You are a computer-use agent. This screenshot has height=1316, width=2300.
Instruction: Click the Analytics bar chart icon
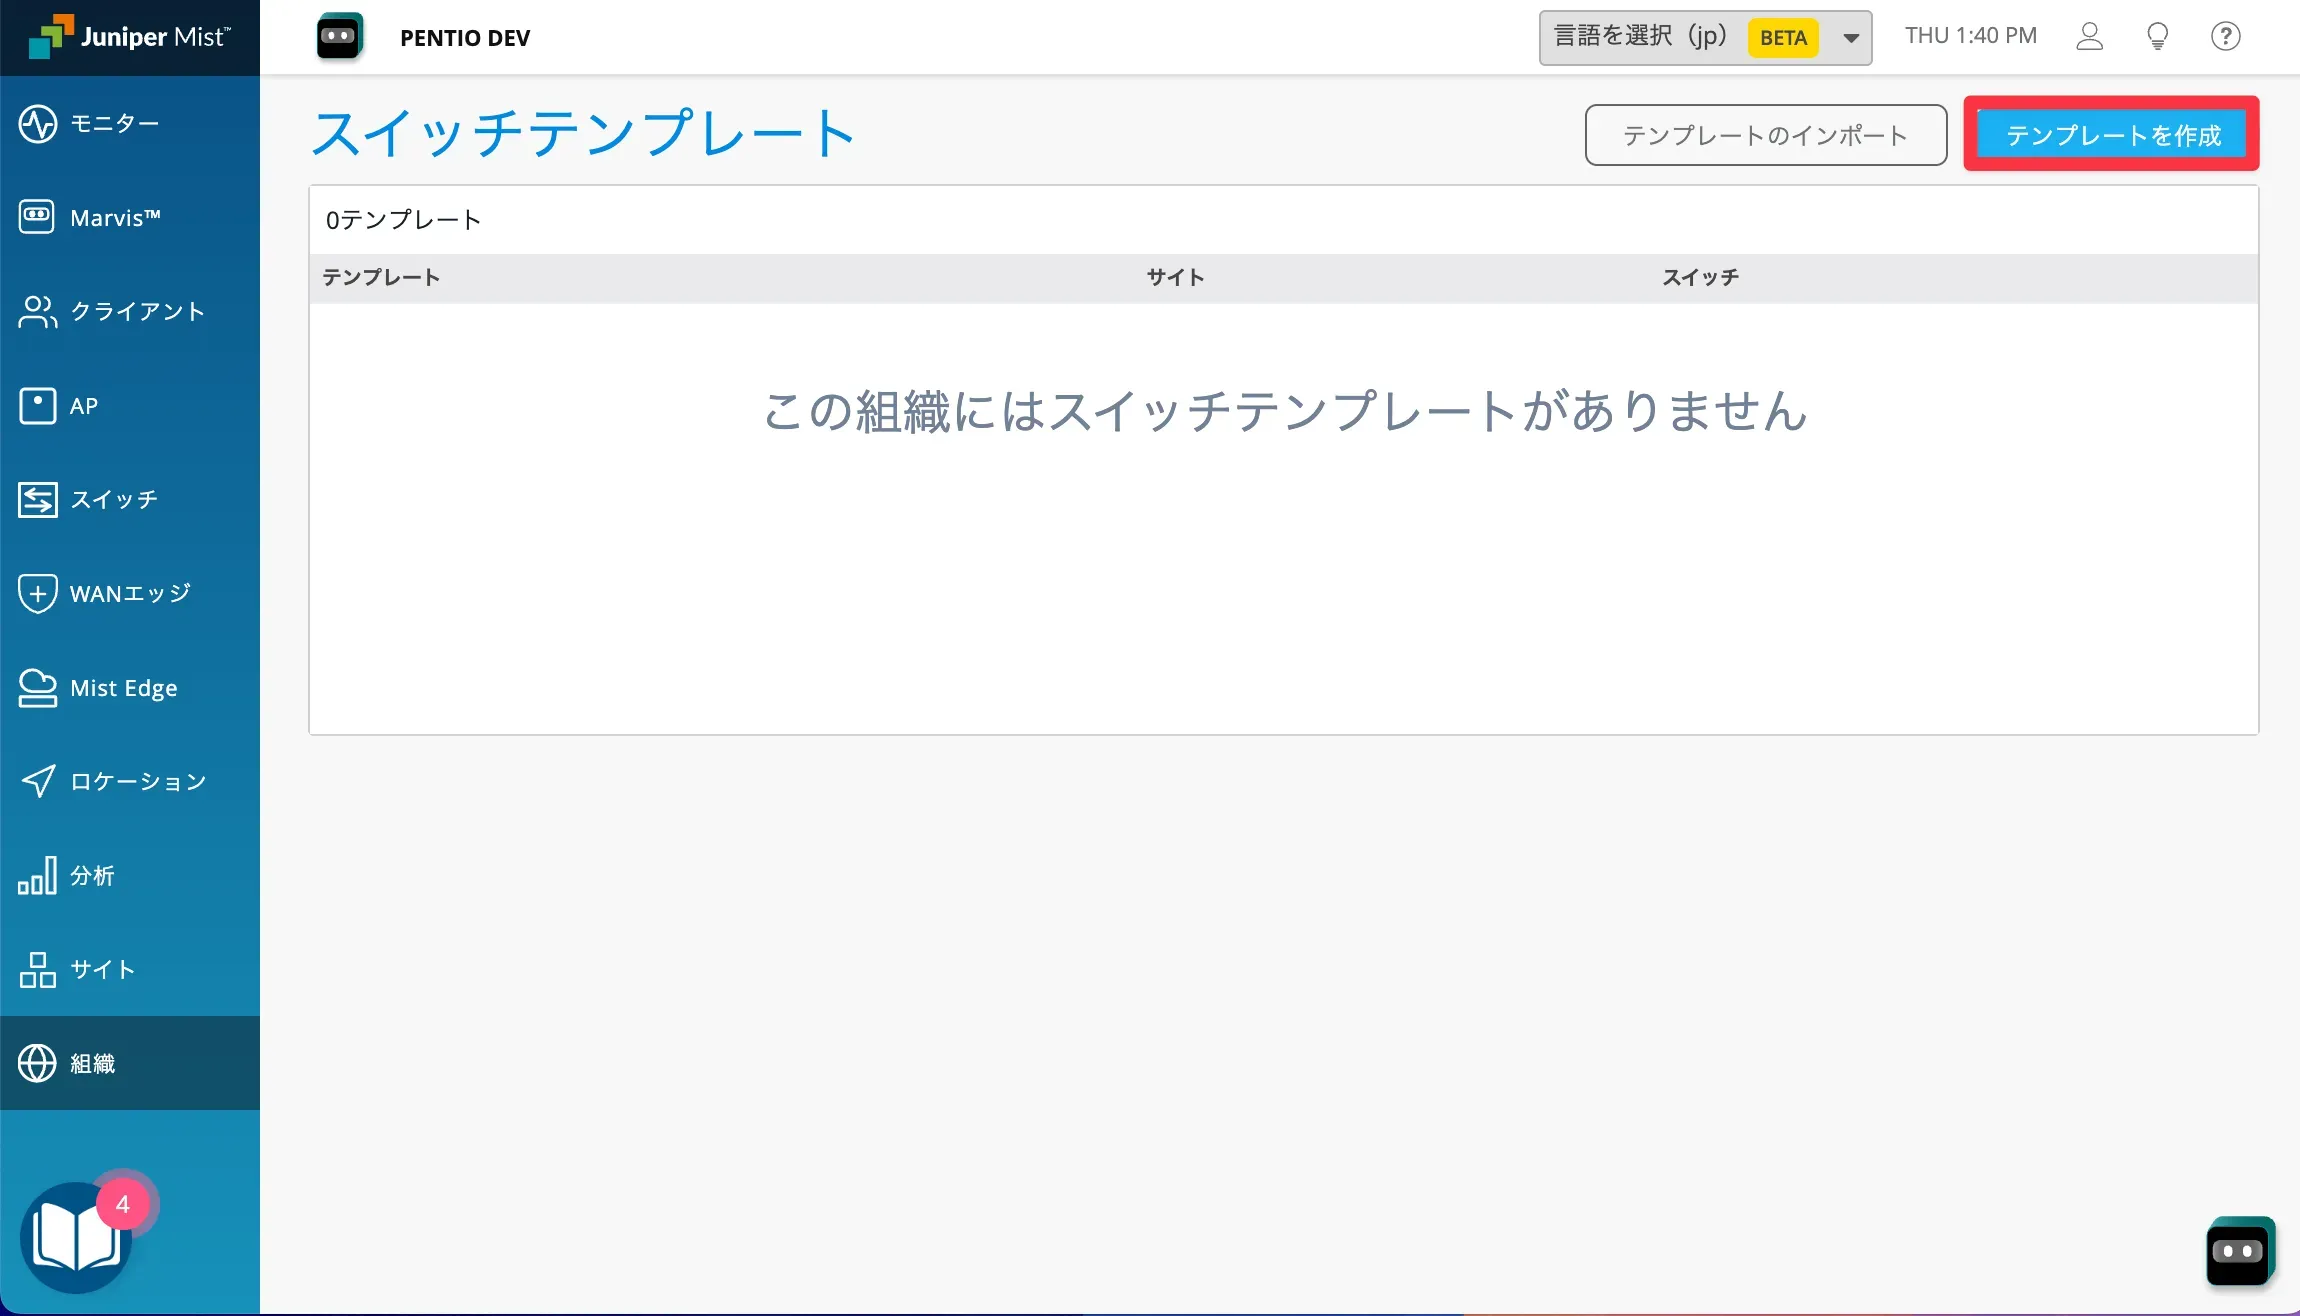tap(38, 875)
